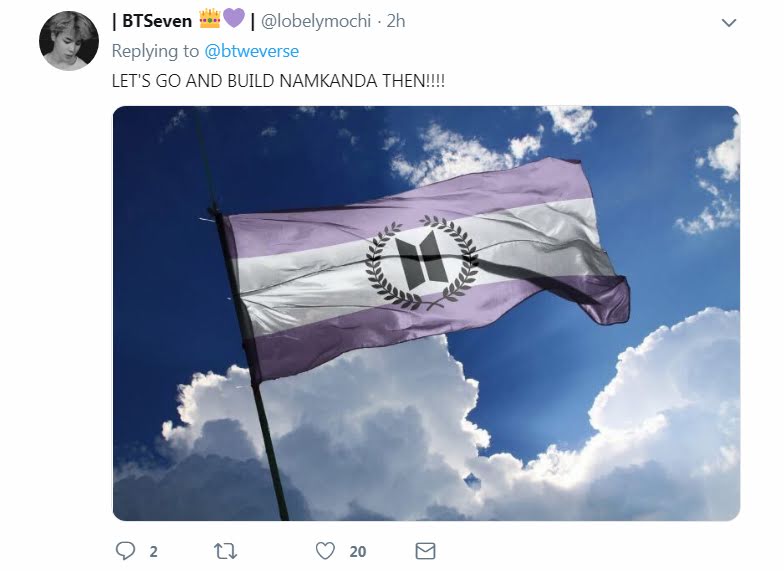The image size is (784, 571).
Task: Enlarge the purple flag photo attachment
Action: 426,313
